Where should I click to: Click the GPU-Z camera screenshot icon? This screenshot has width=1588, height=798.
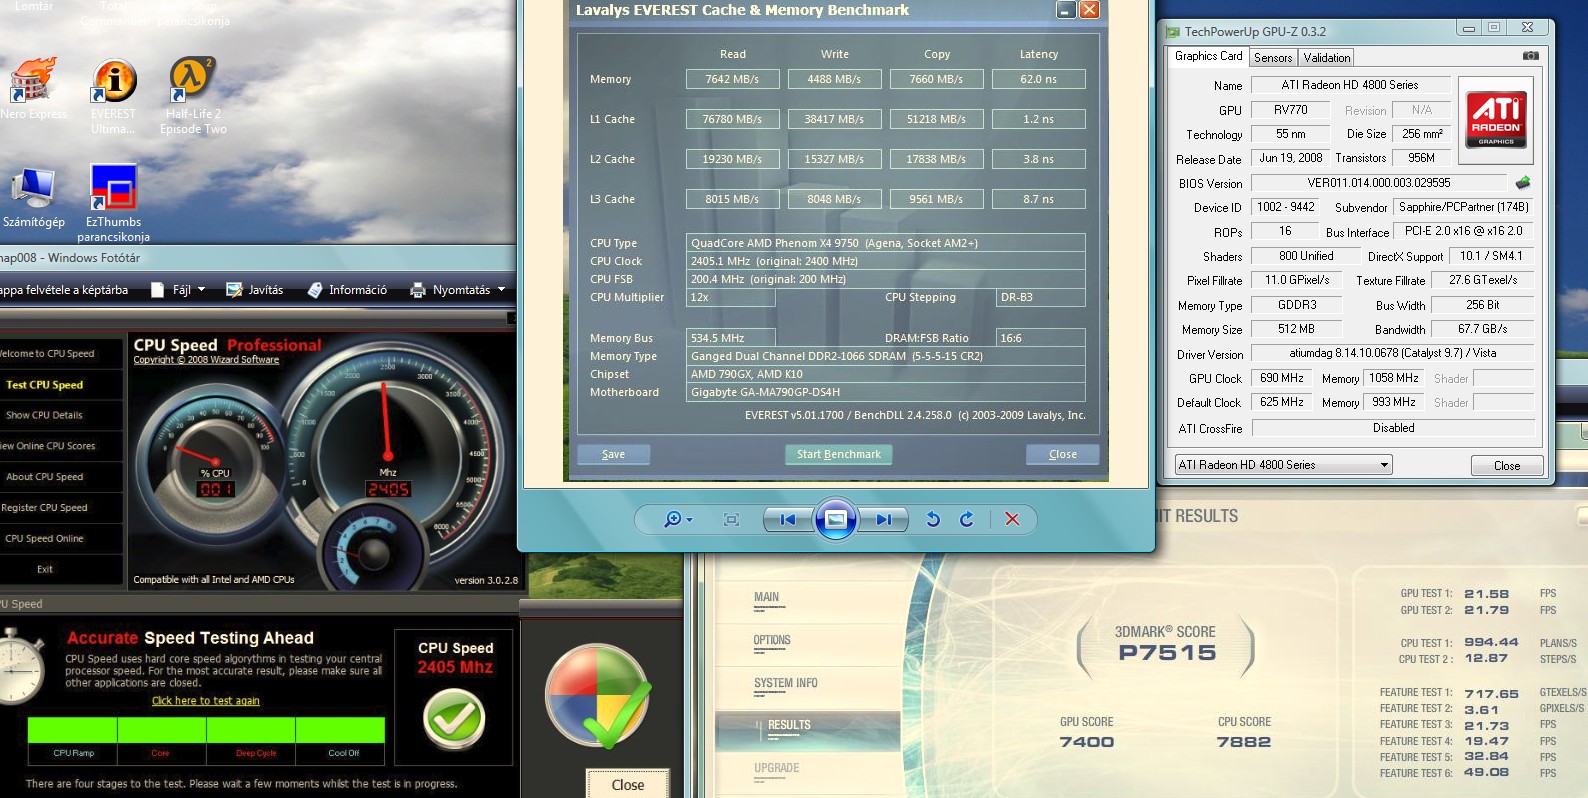[x=1530, y=56]
